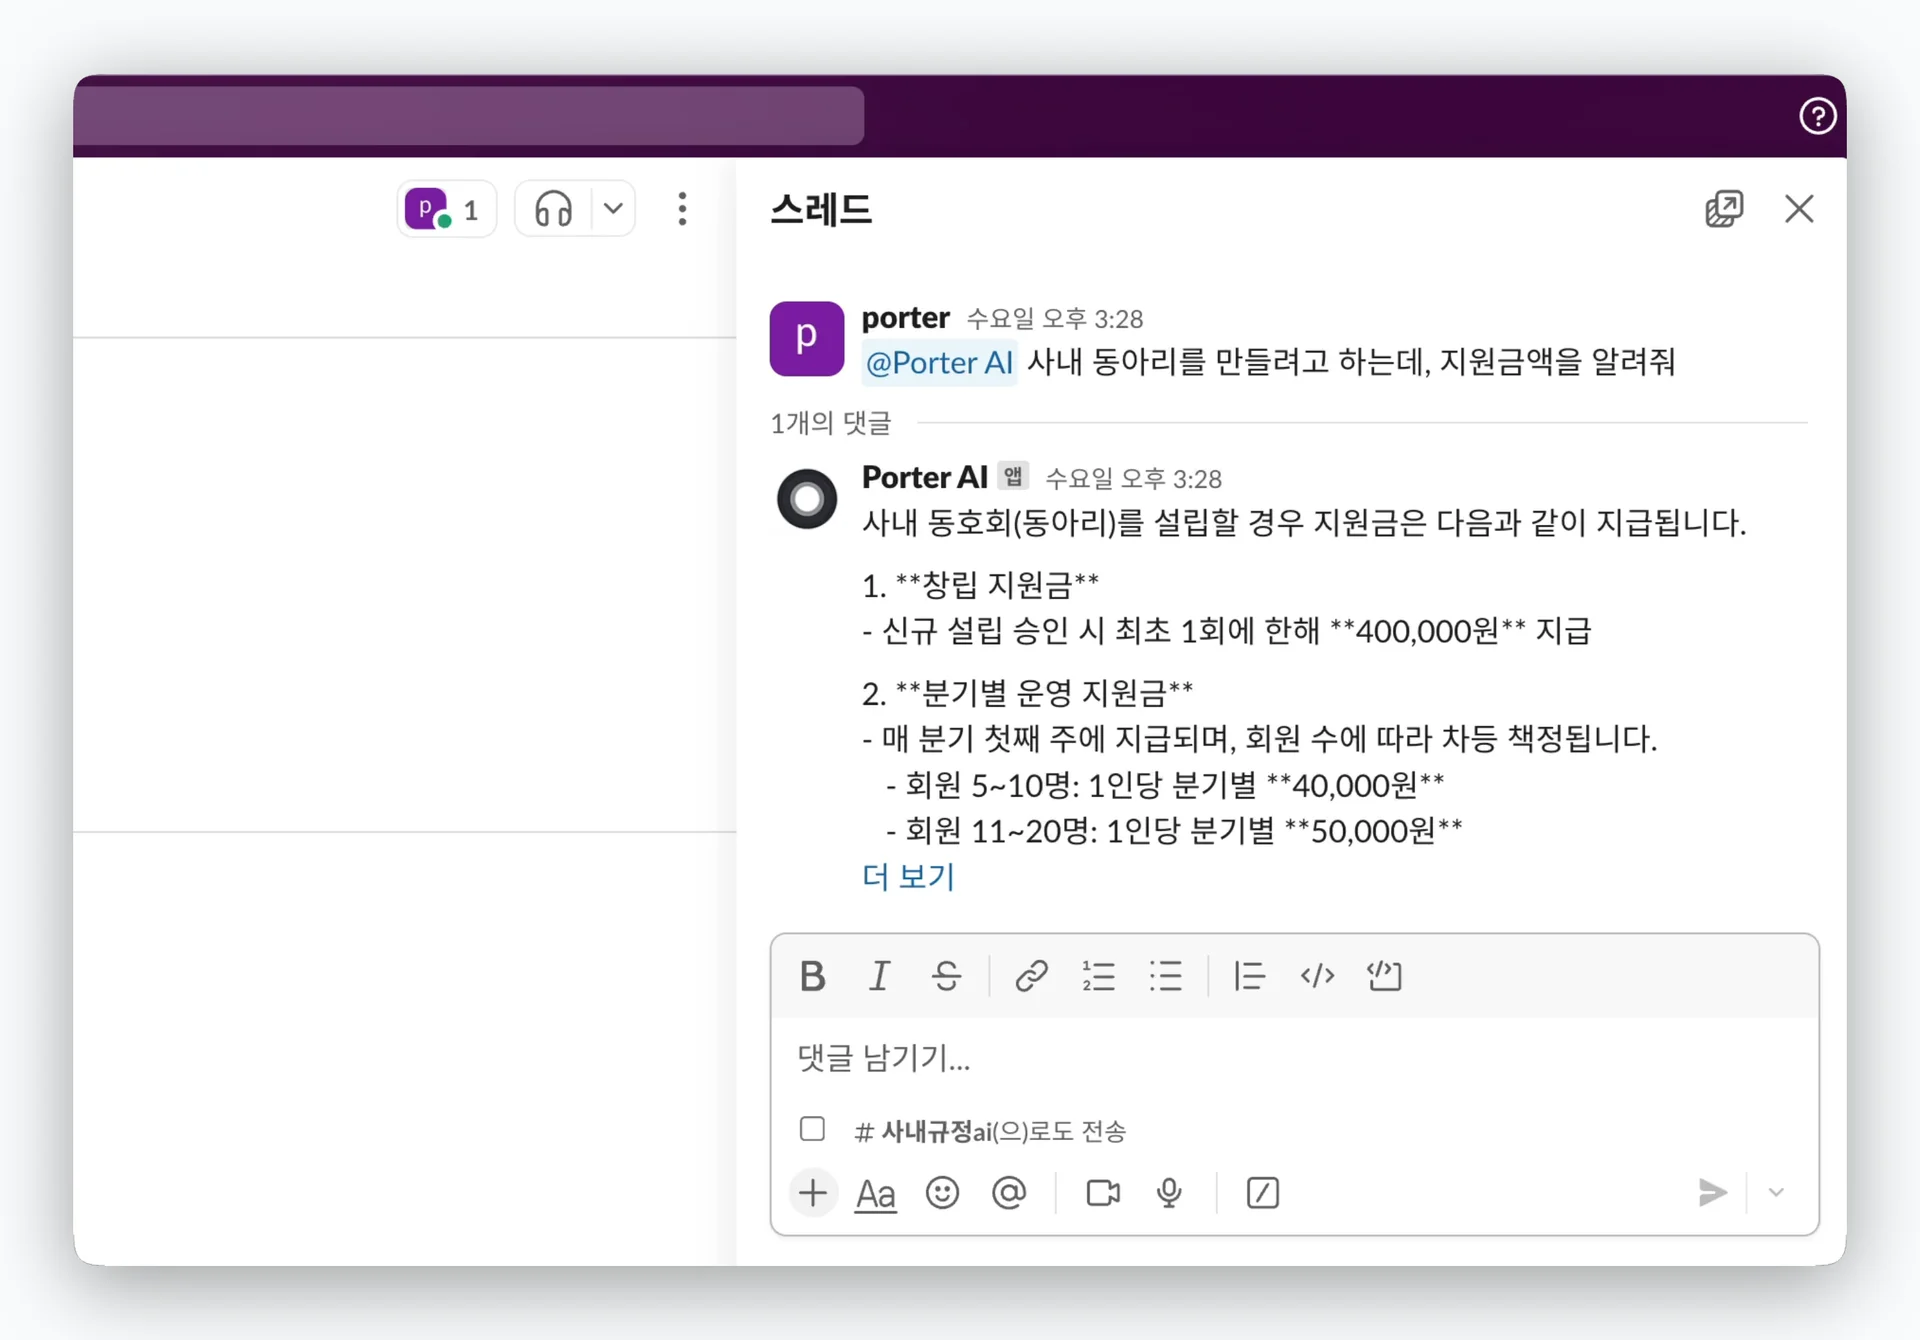The width and height of the screenshot is (1920, 1340).
Task: Start a bulleted list
Action: pos(1165,975)
